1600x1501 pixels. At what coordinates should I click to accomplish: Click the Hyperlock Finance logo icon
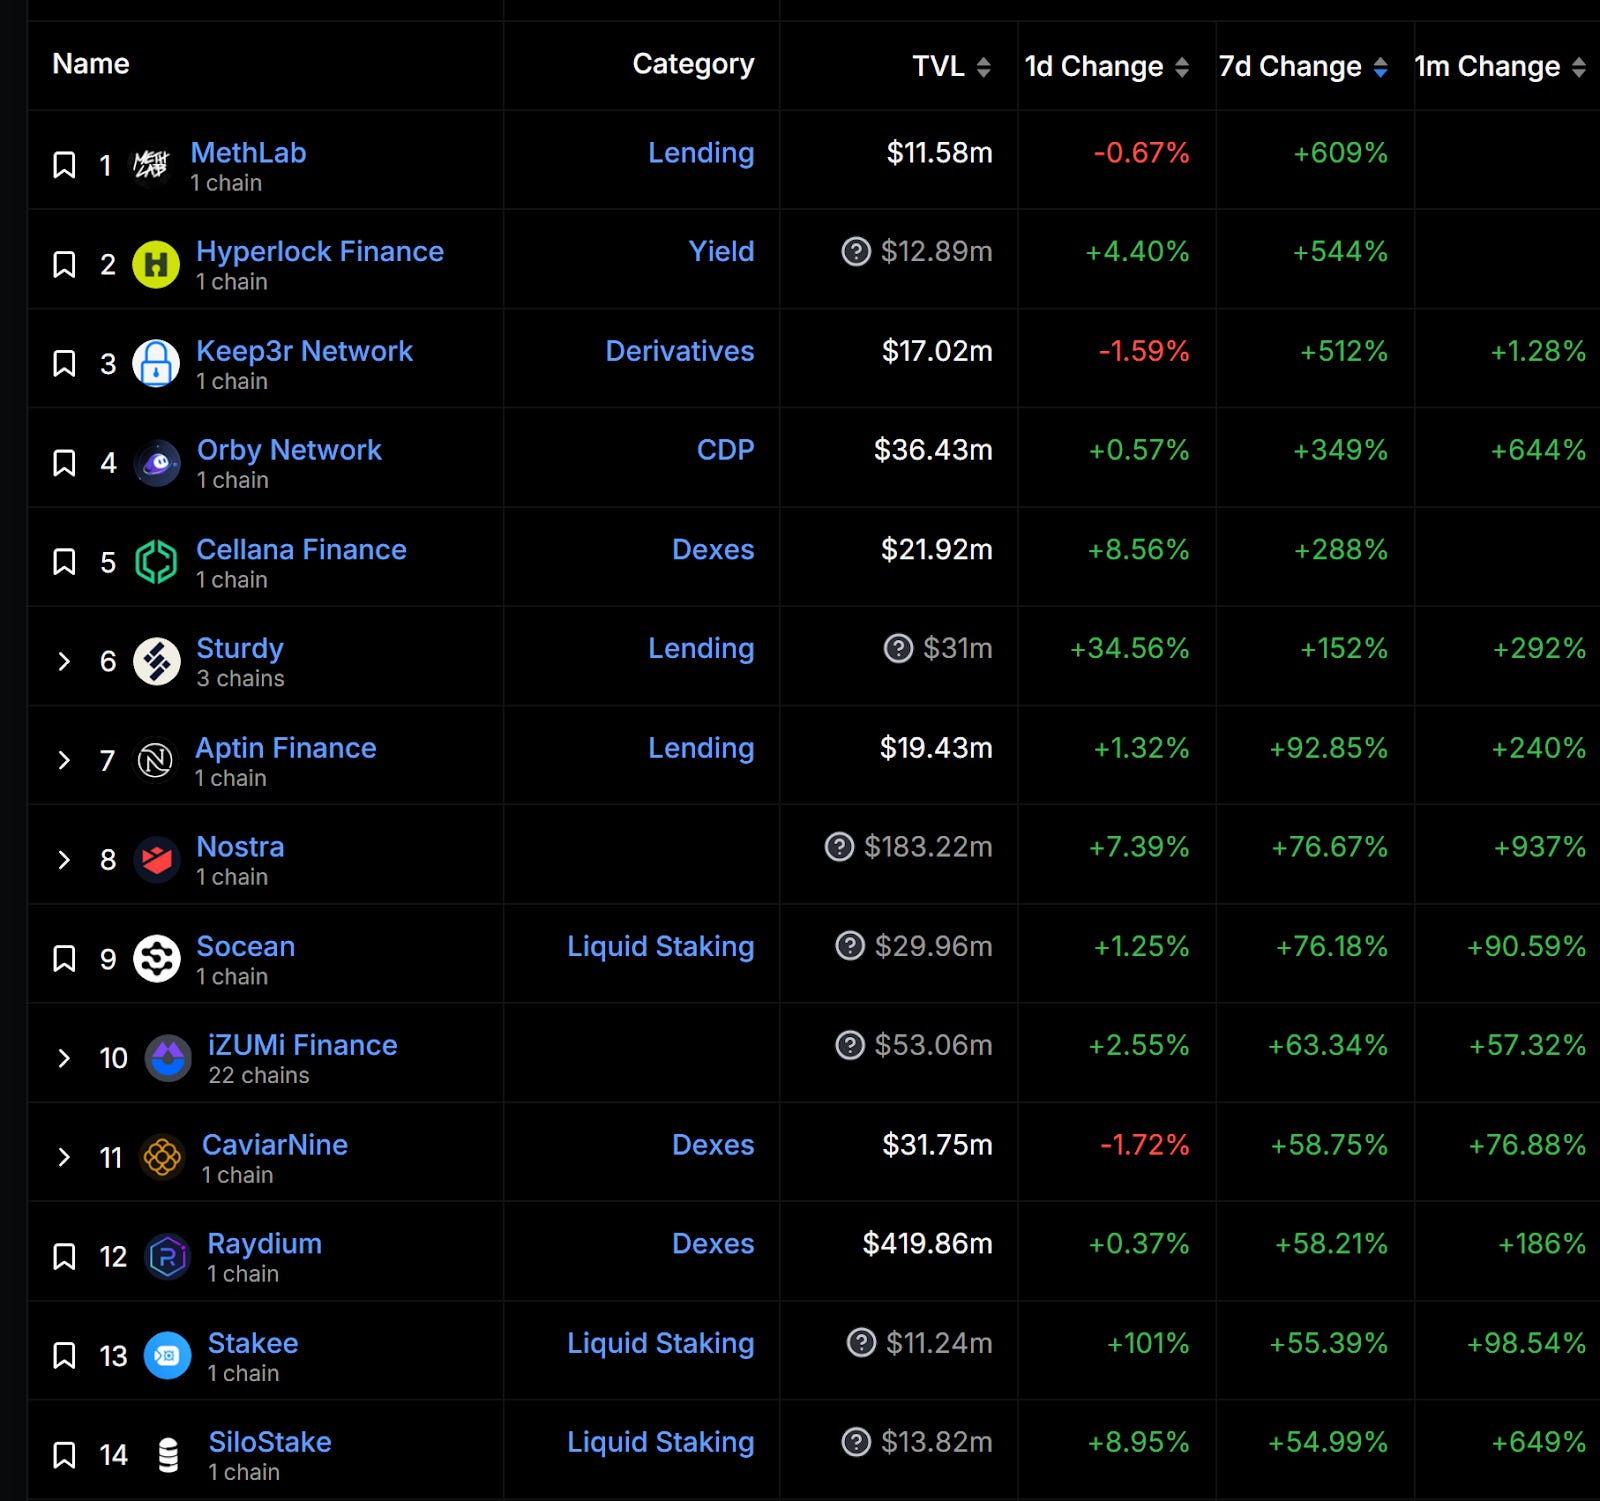(x=156, y=265)
